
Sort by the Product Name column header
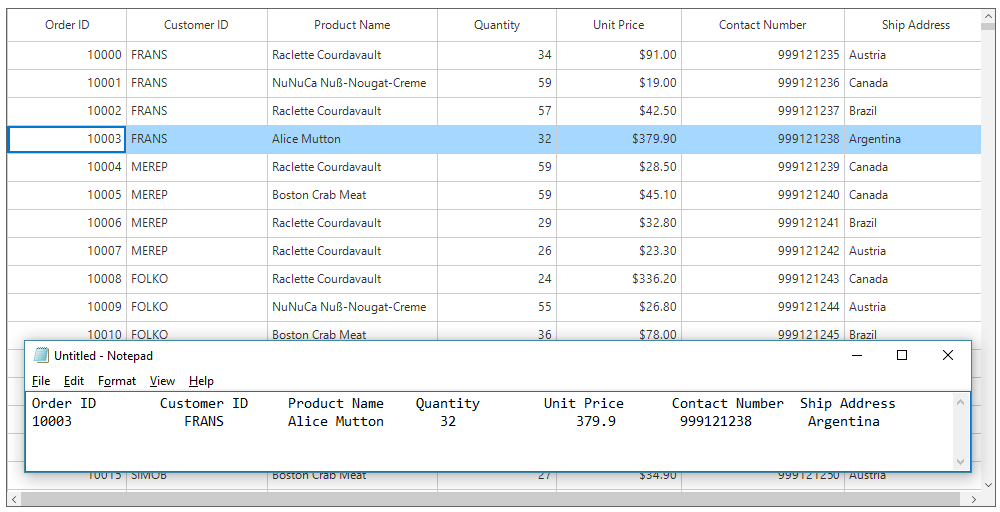(352, 25)
